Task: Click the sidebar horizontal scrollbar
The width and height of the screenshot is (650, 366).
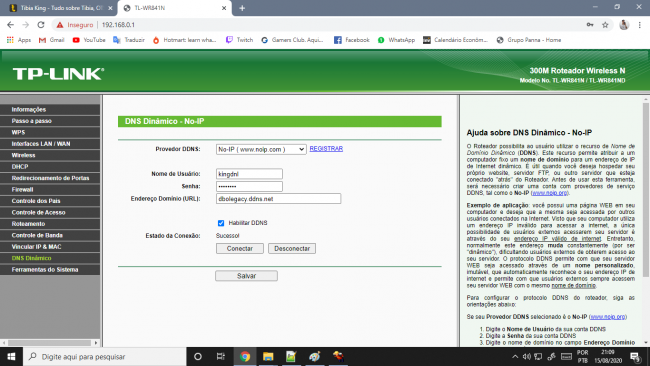Action: (x=50, y=343)
